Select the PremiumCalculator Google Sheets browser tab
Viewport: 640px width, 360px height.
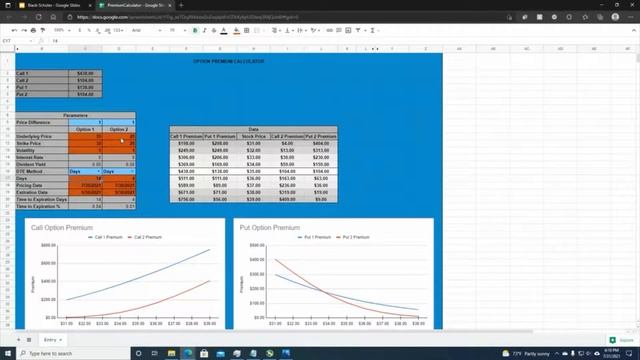[135, 5]
